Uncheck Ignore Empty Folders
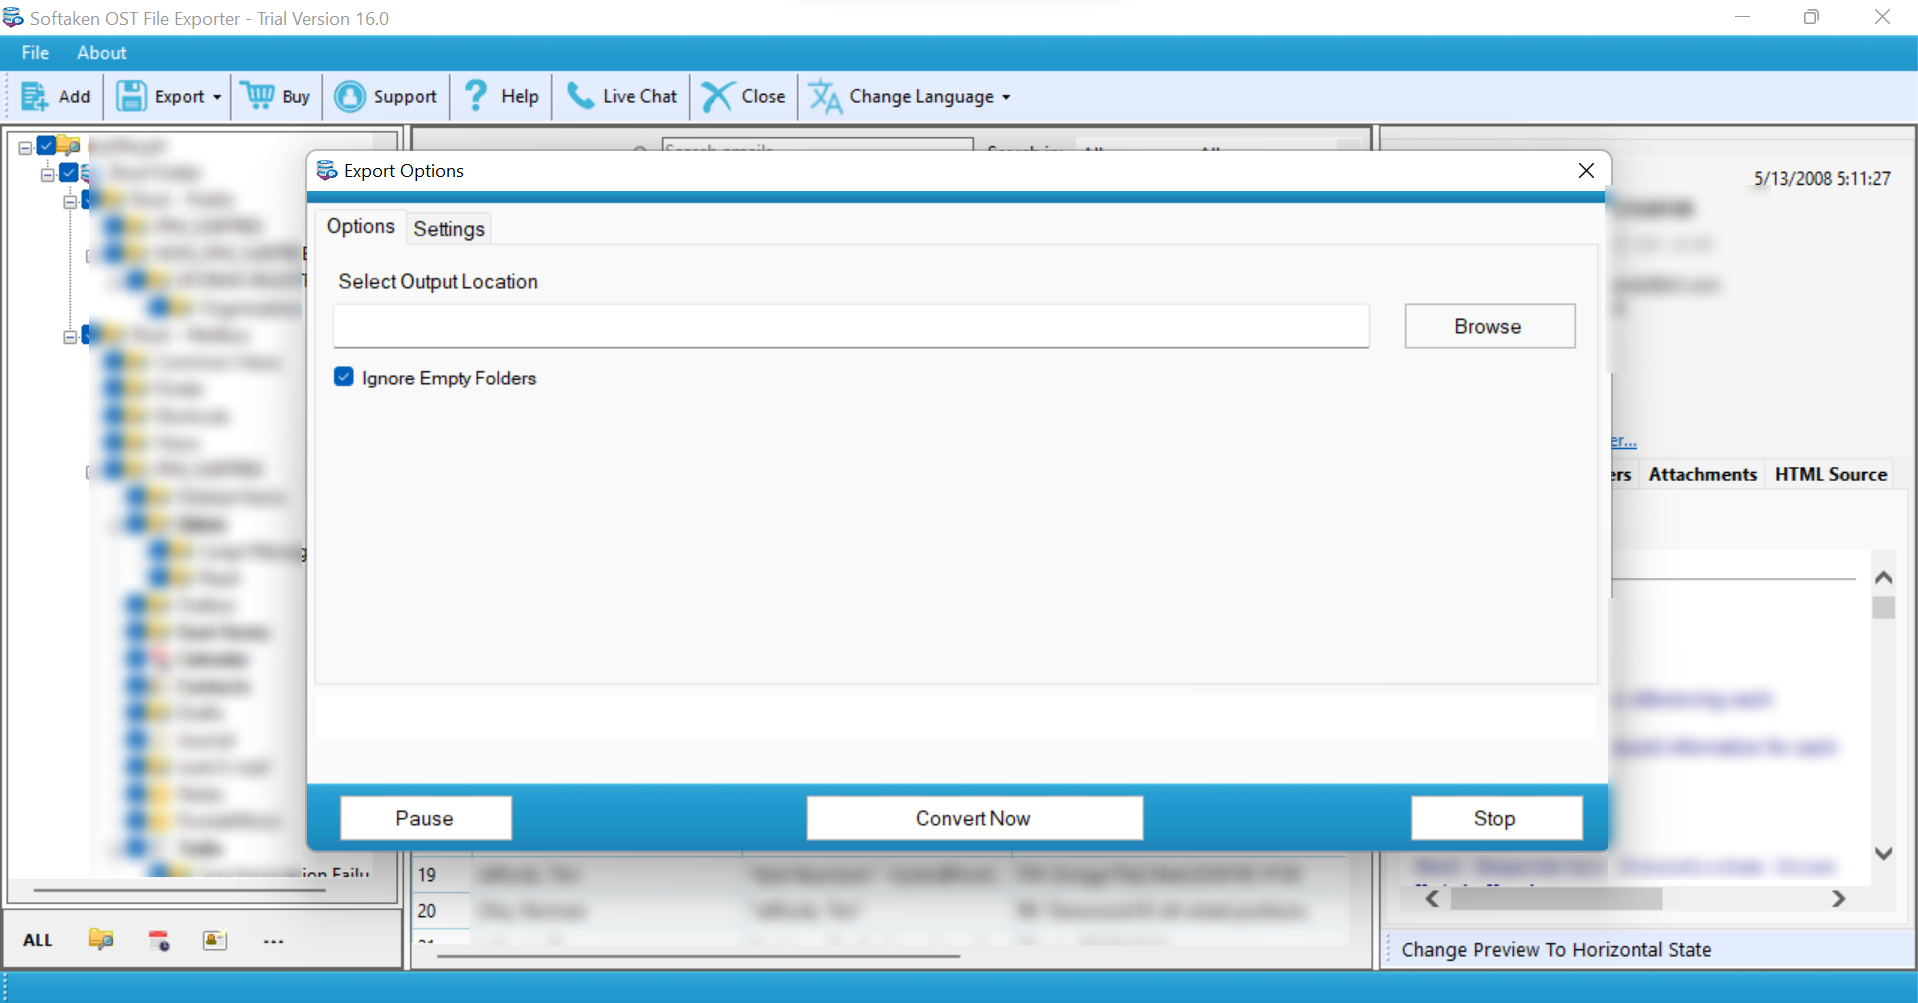Screen dimensions: 1918x1003 (344, 377)
